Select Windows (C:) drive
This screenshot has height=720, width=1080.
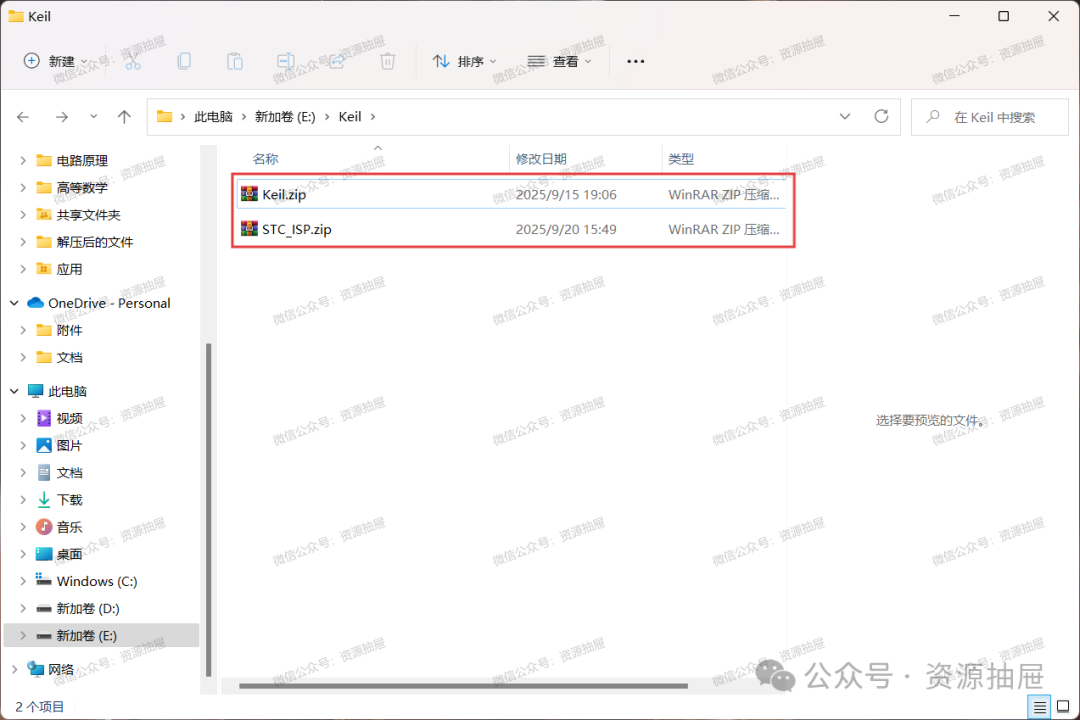(x=96, y=582)
